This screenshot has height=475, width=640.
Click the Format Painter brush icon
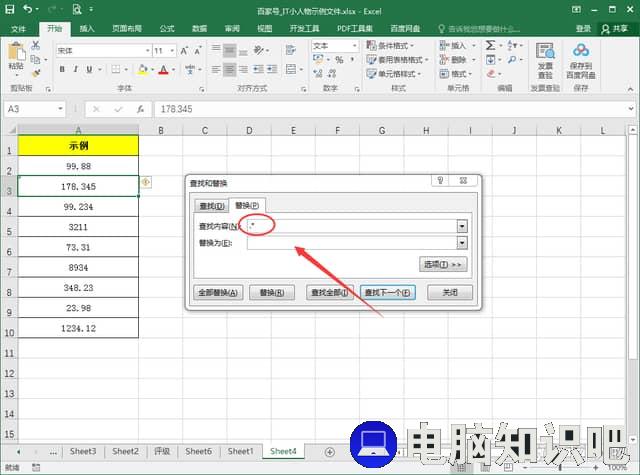point(36,73)
